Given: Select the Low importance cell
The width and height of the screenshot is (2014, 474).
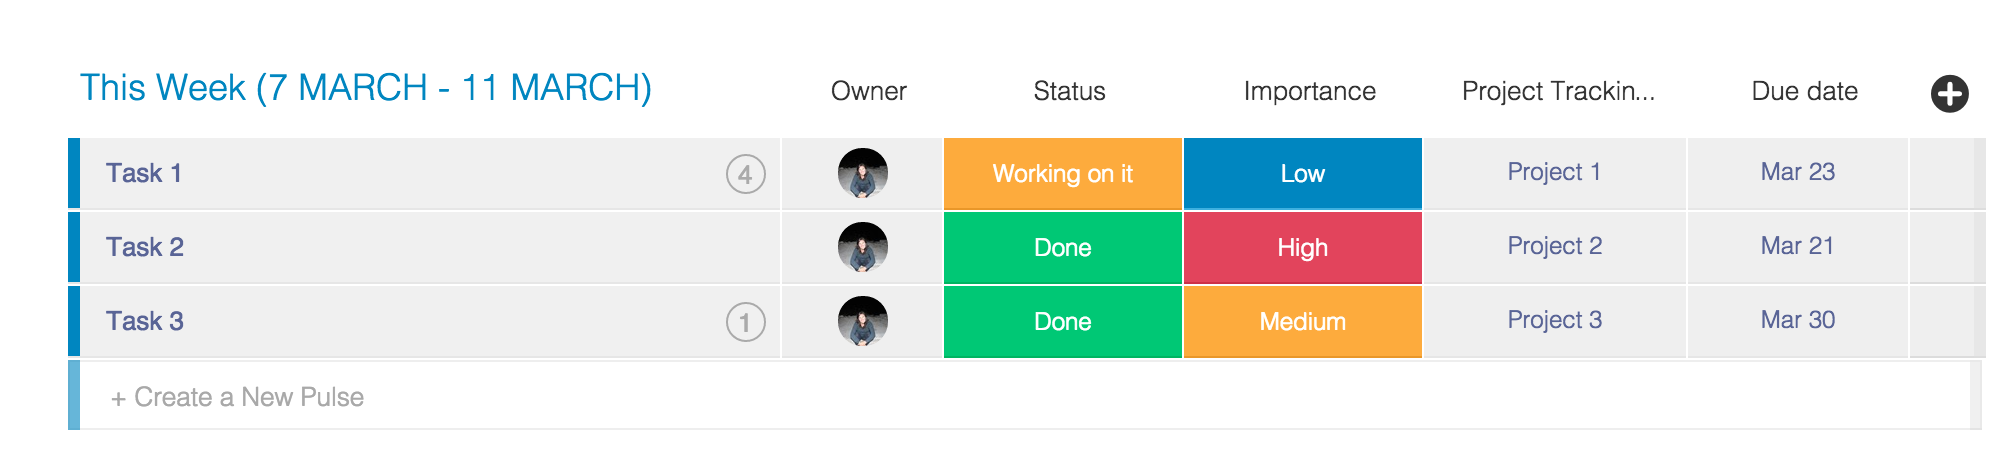Looking at the screenshot, I should [x=1303, y=174].
